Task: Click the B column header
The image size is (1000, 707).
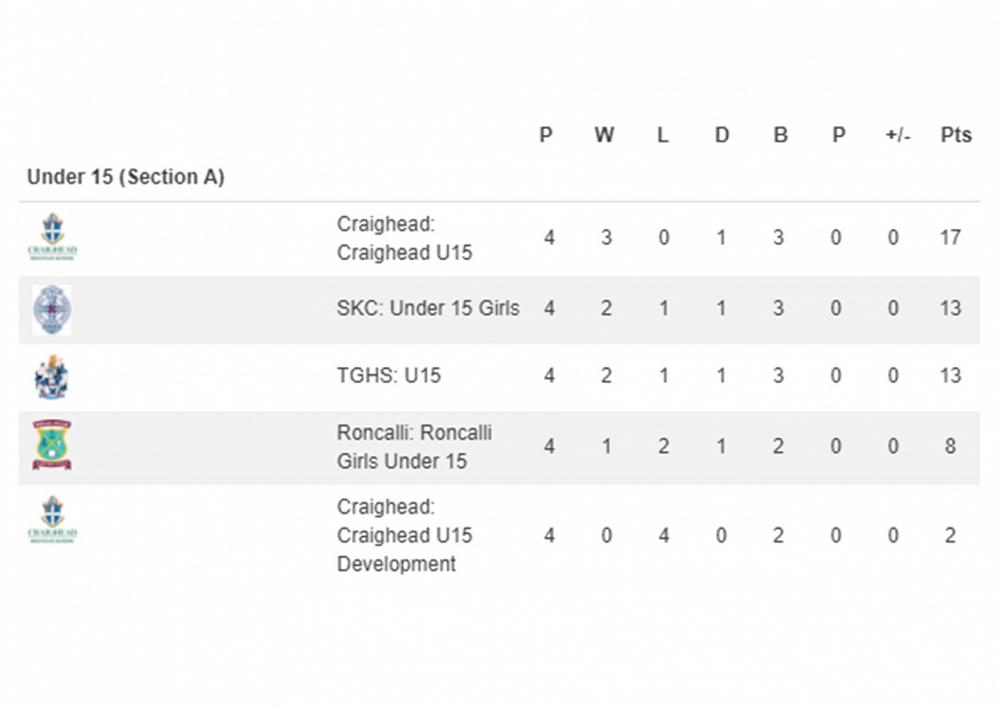Action: point(780,135)
